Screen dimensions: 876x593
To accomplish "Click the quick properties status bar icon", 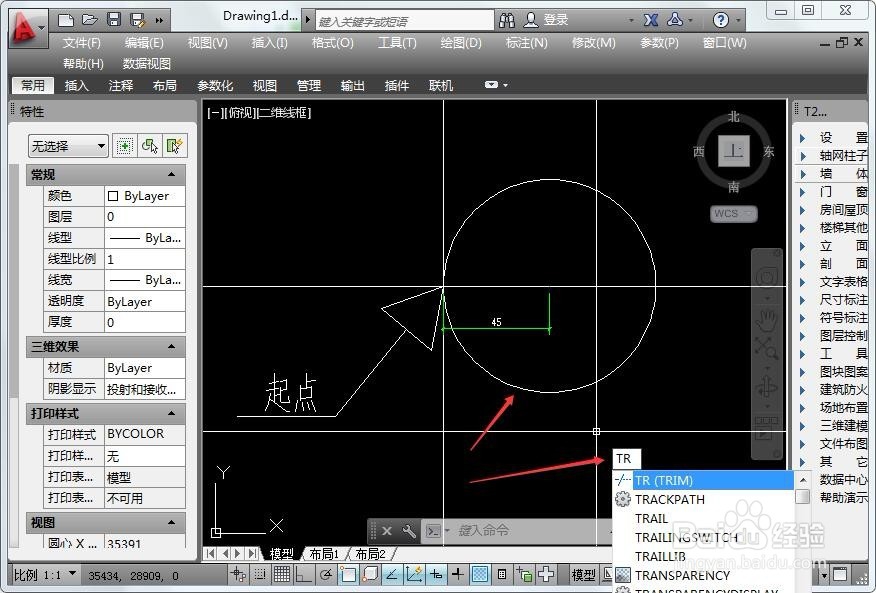I will point(502,574).
